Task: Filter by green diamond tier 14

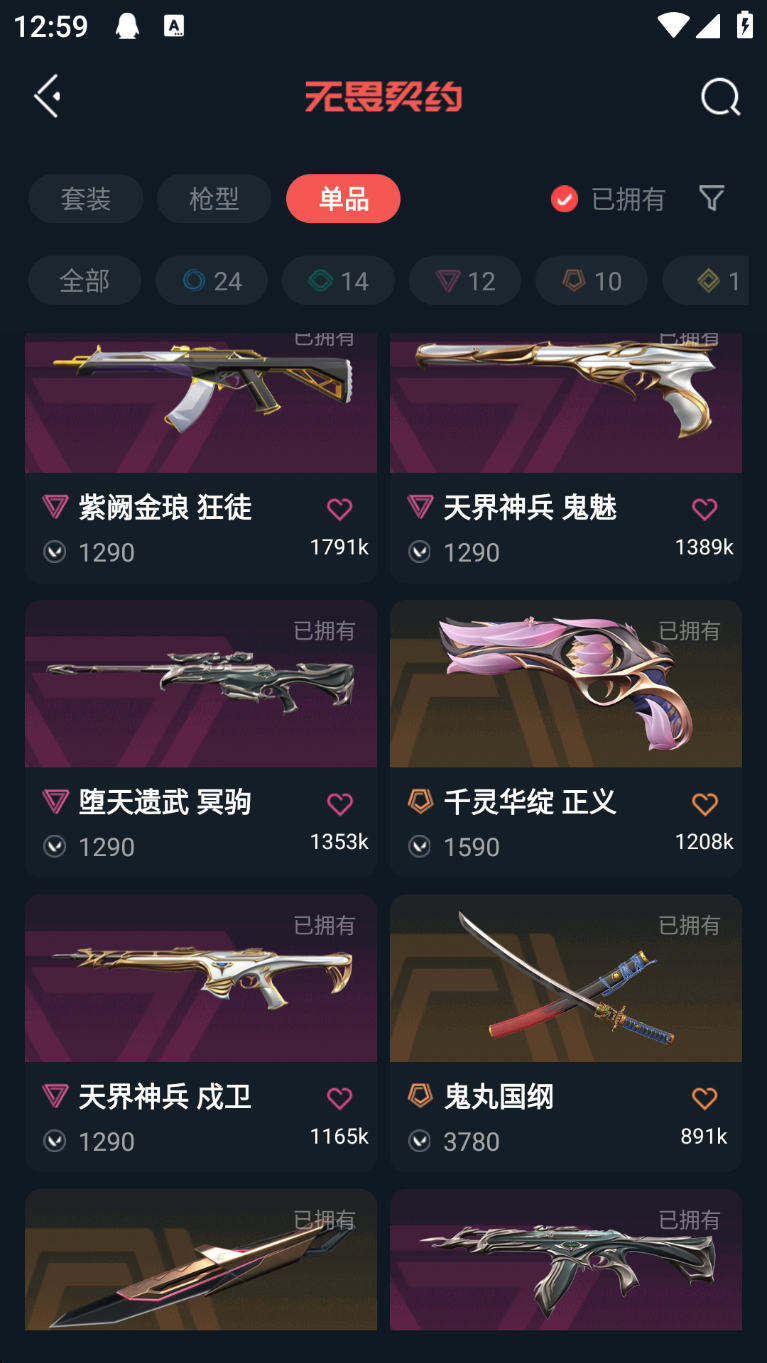Action: click(338, 280)
